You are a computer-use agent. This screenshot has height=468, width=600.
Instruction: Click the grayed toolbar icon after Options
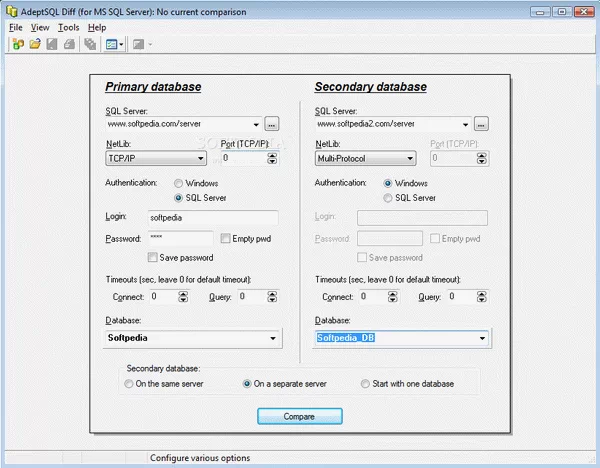tap(138, 45)
